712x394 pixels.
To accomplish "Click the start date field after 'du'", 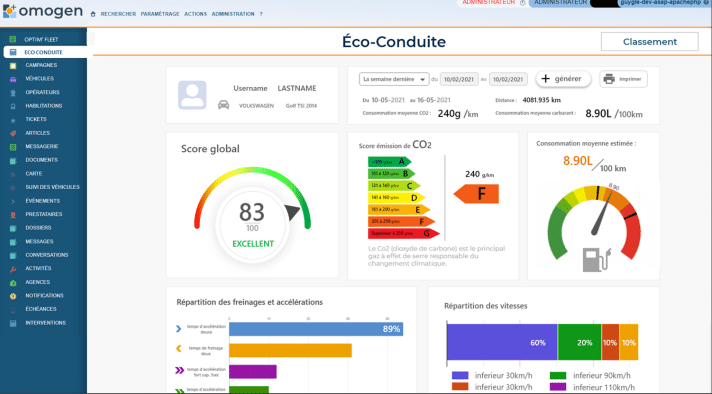I will [x=459, y=79].
